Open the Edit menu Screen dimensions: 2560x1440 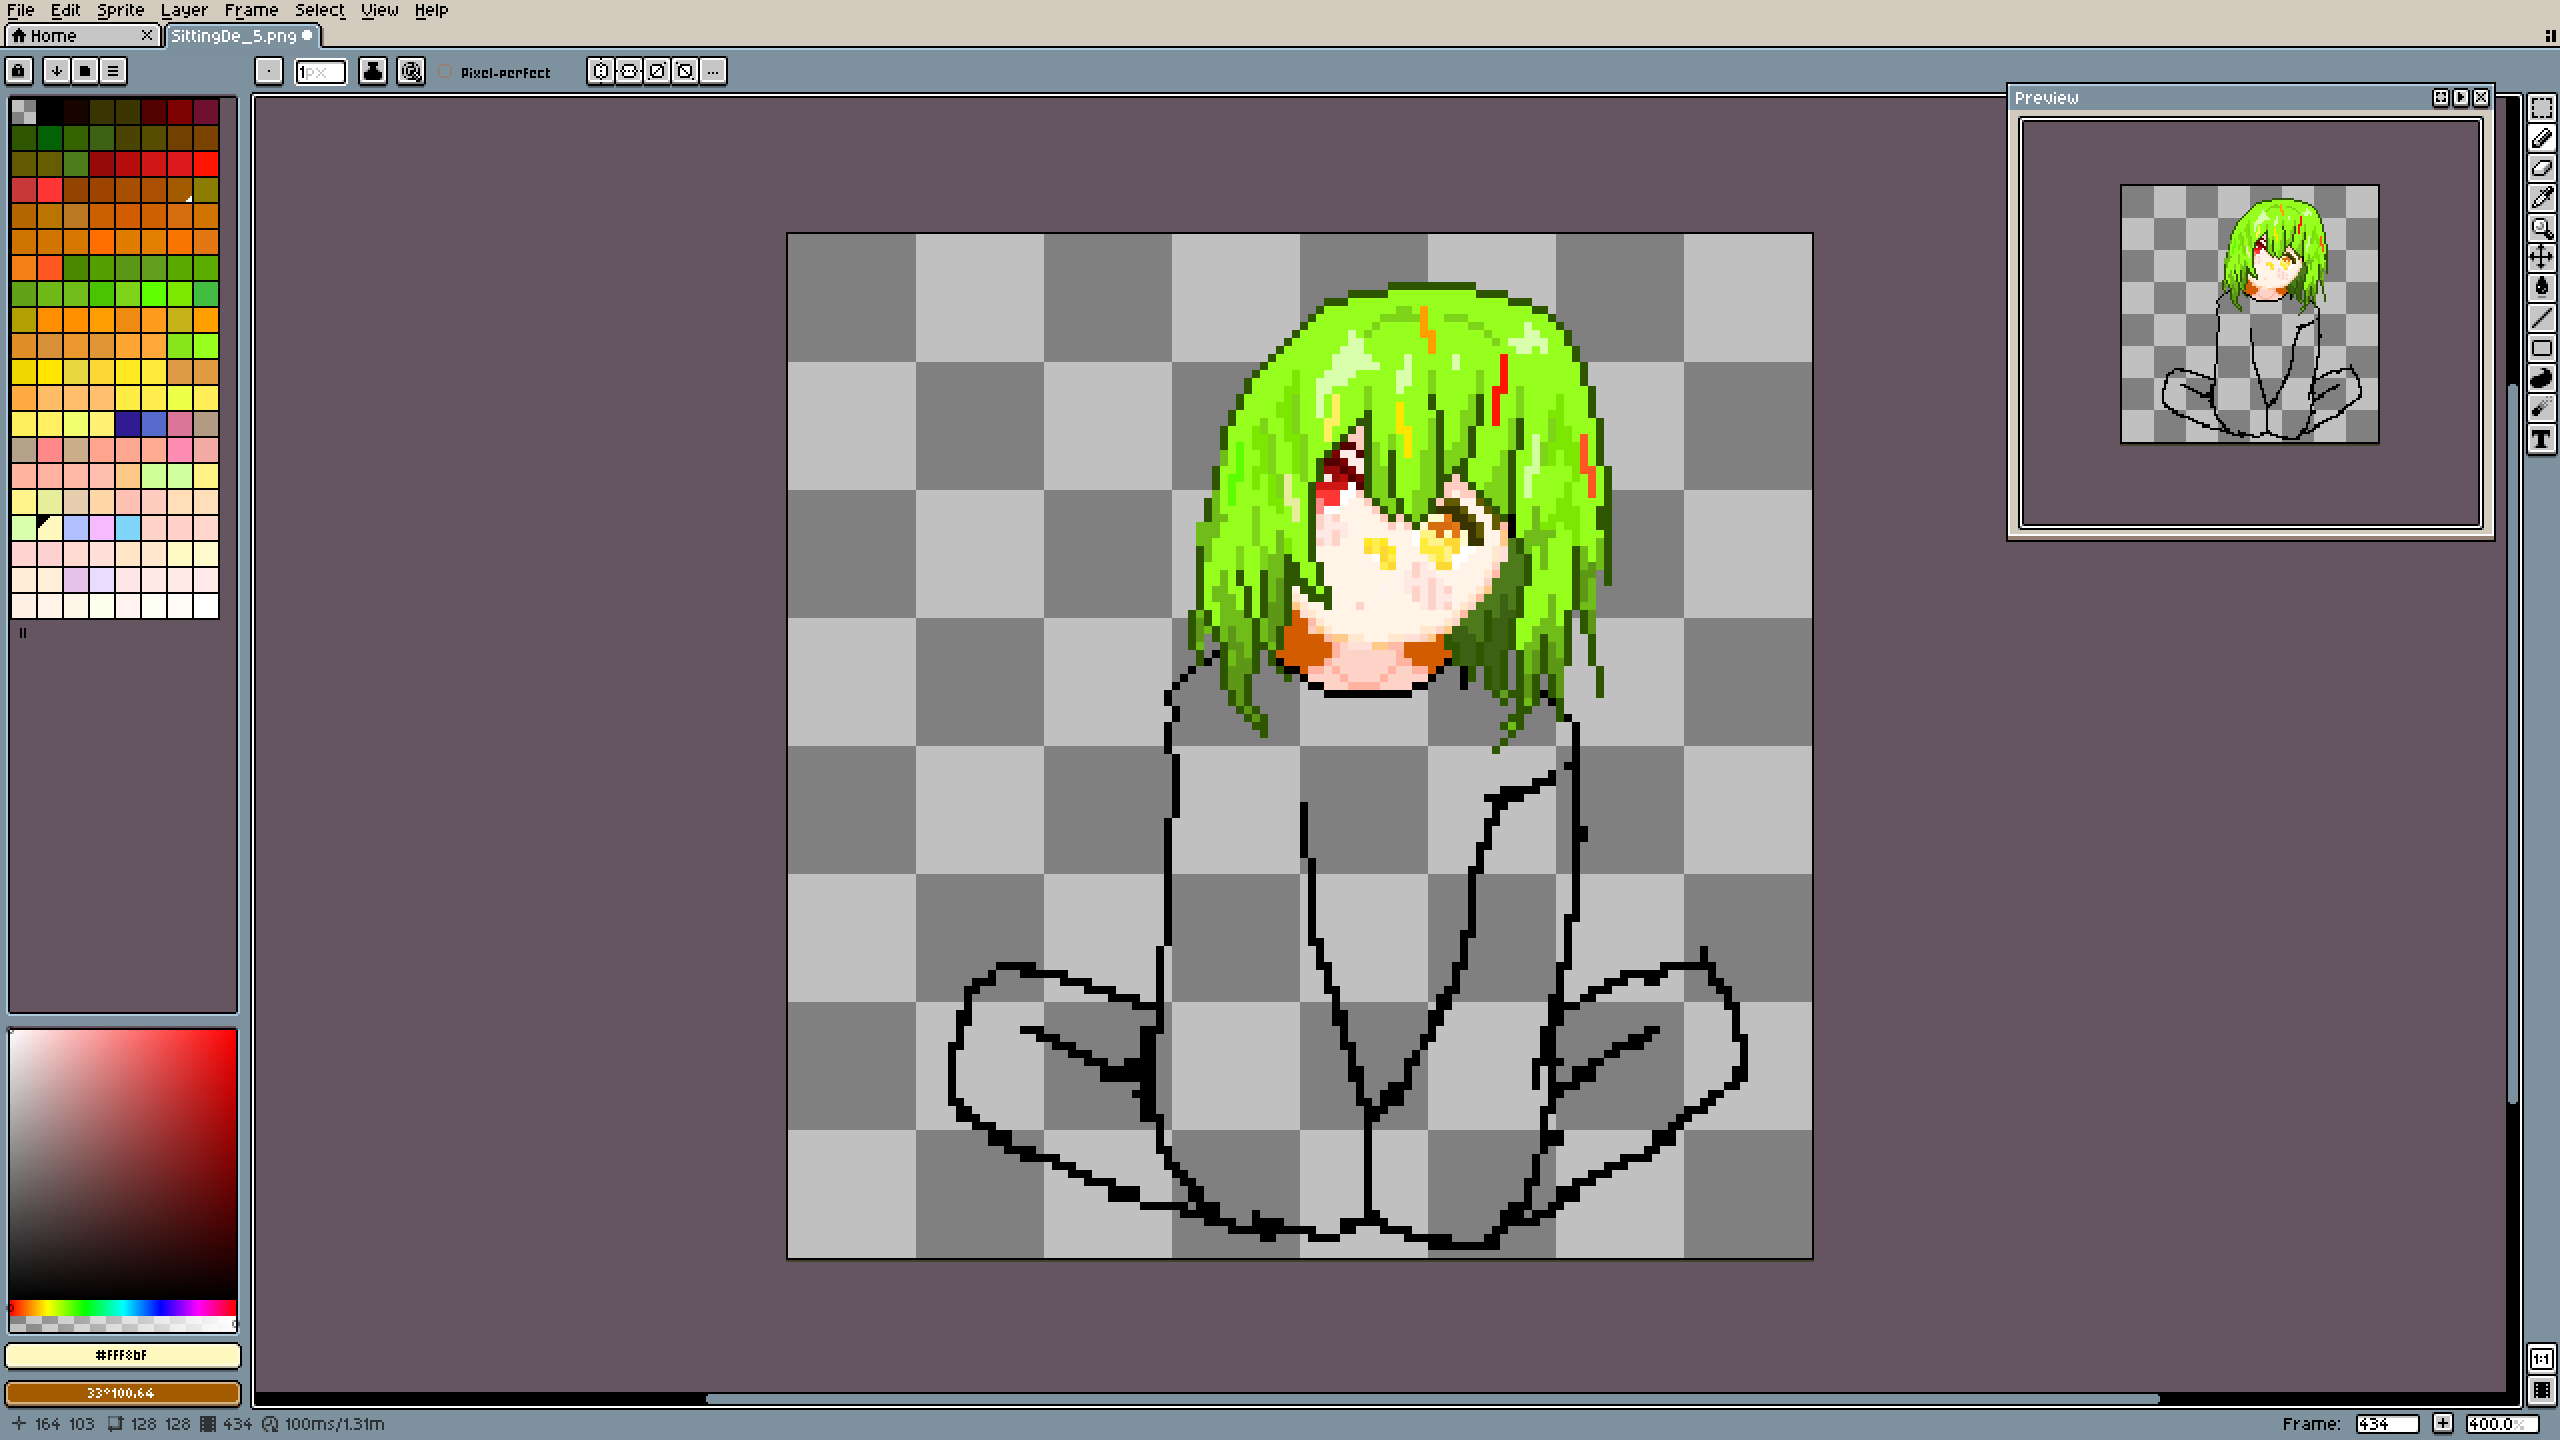[x=66, y=10]
